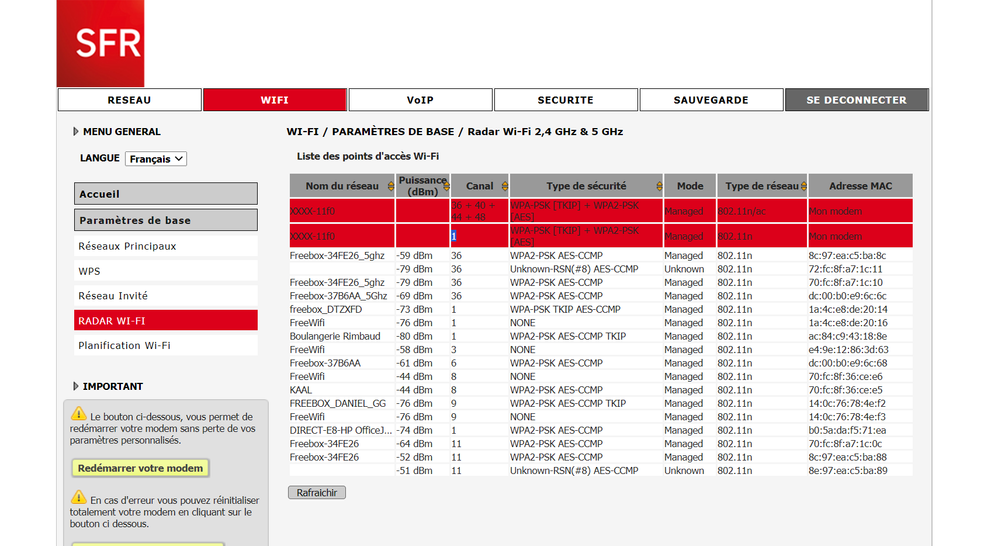This screenshot has height=546, width=998.
Task: Sort table by Nom du réseau icon
Action: pos(391,186)
